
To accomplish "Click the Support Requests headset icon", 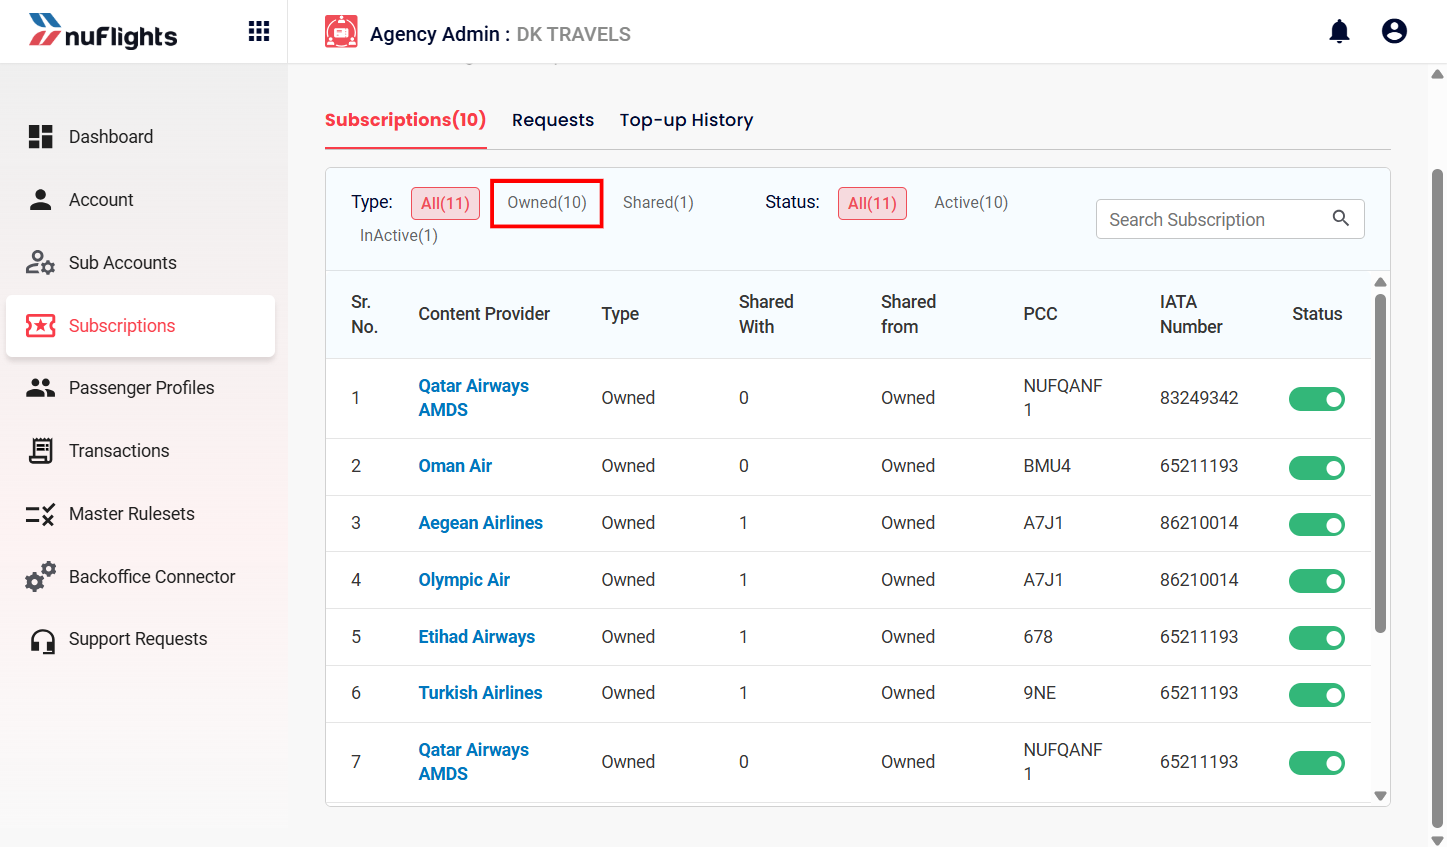I will (42, 640).
